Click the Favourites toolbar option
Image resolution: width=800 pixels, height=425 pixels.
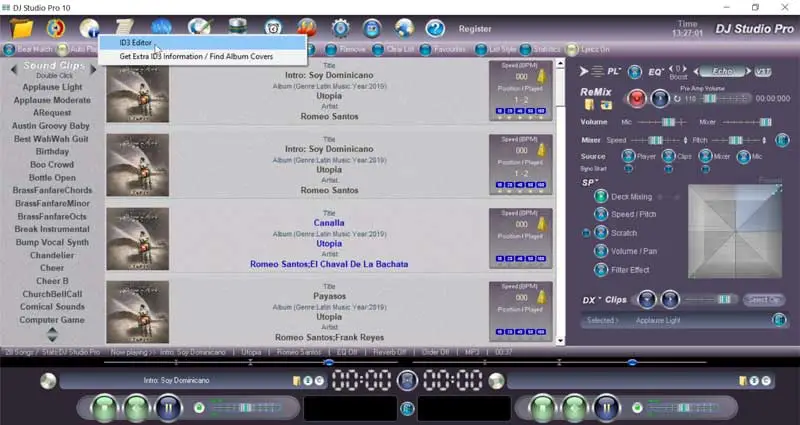tap(443, 49)
